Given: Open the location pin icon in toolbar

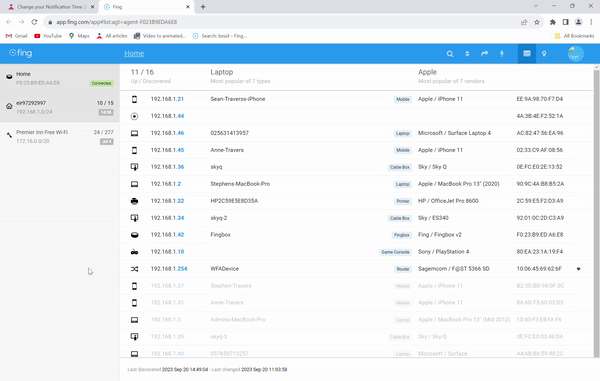Looking at the screenshot, I should [544, 54].
